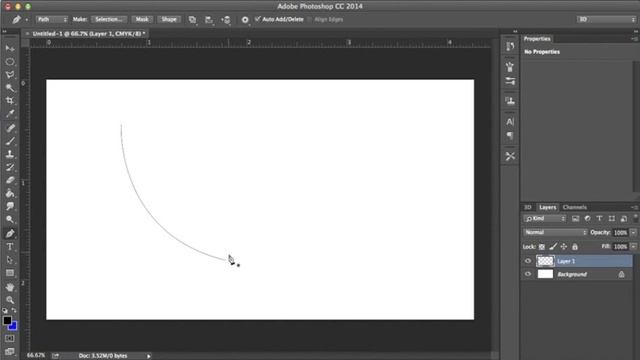Select the Polygonal Lasso tool
Image resolution: width=640 pixels, height=360 pixels.
point(10,75)
